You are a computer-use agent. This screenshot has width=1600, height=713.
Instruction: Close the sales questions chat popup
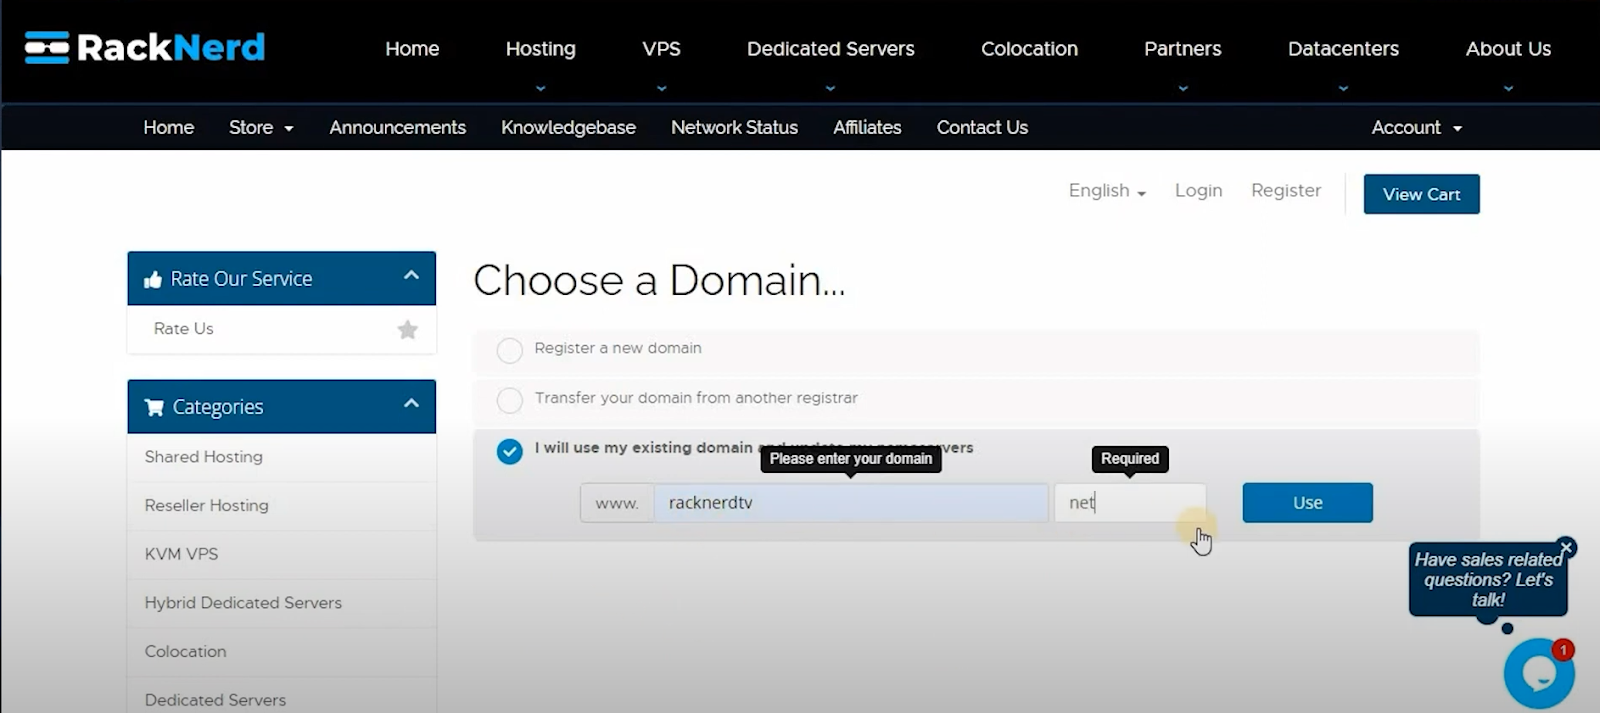click(x=1566, y=547)
